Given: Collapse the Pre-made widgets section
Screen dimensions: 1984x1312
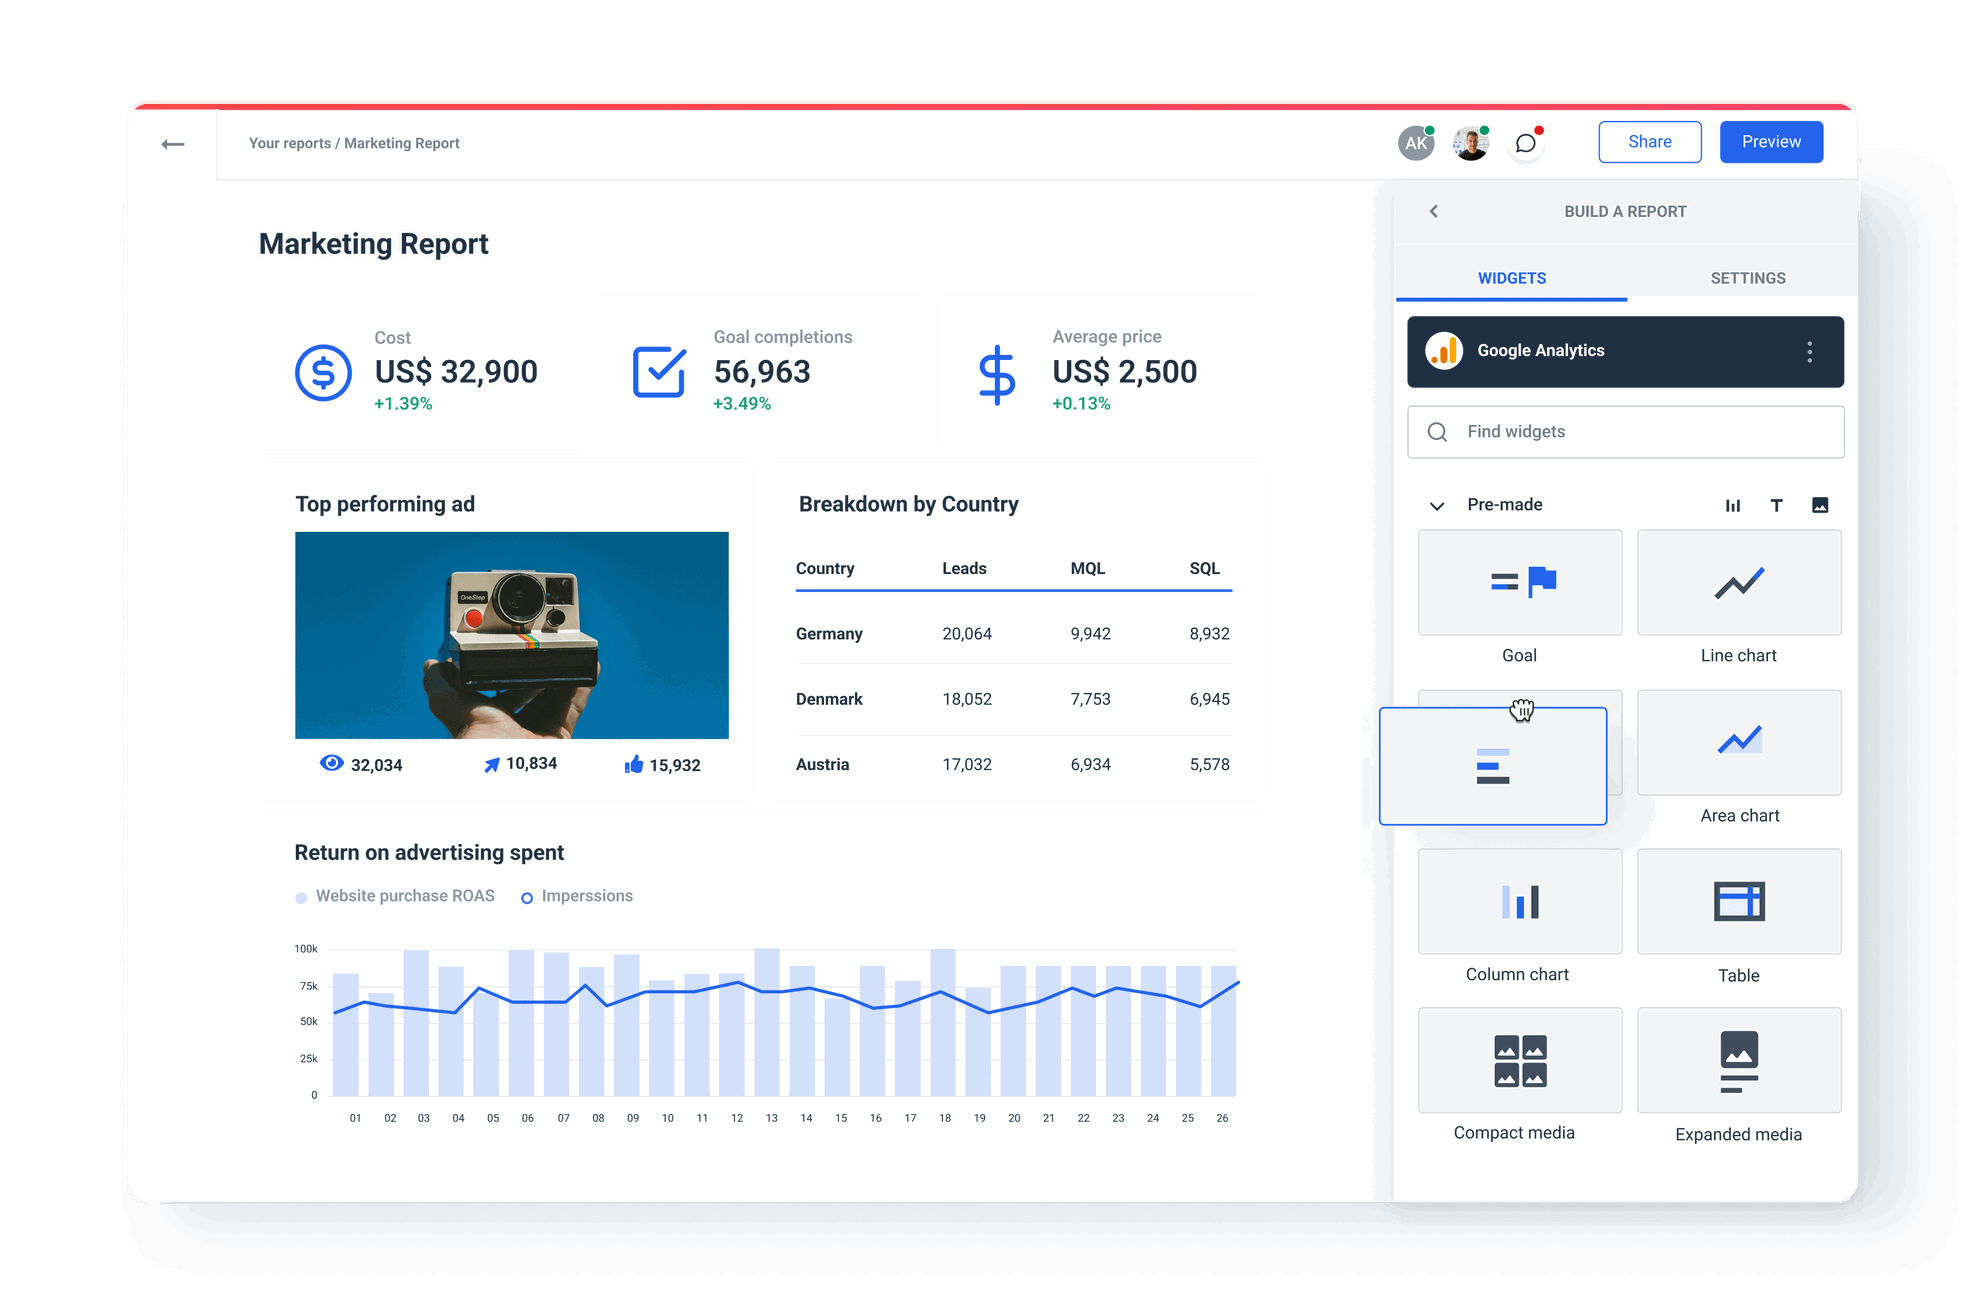Looking at the screenshot, I should tap(1437, 505).
